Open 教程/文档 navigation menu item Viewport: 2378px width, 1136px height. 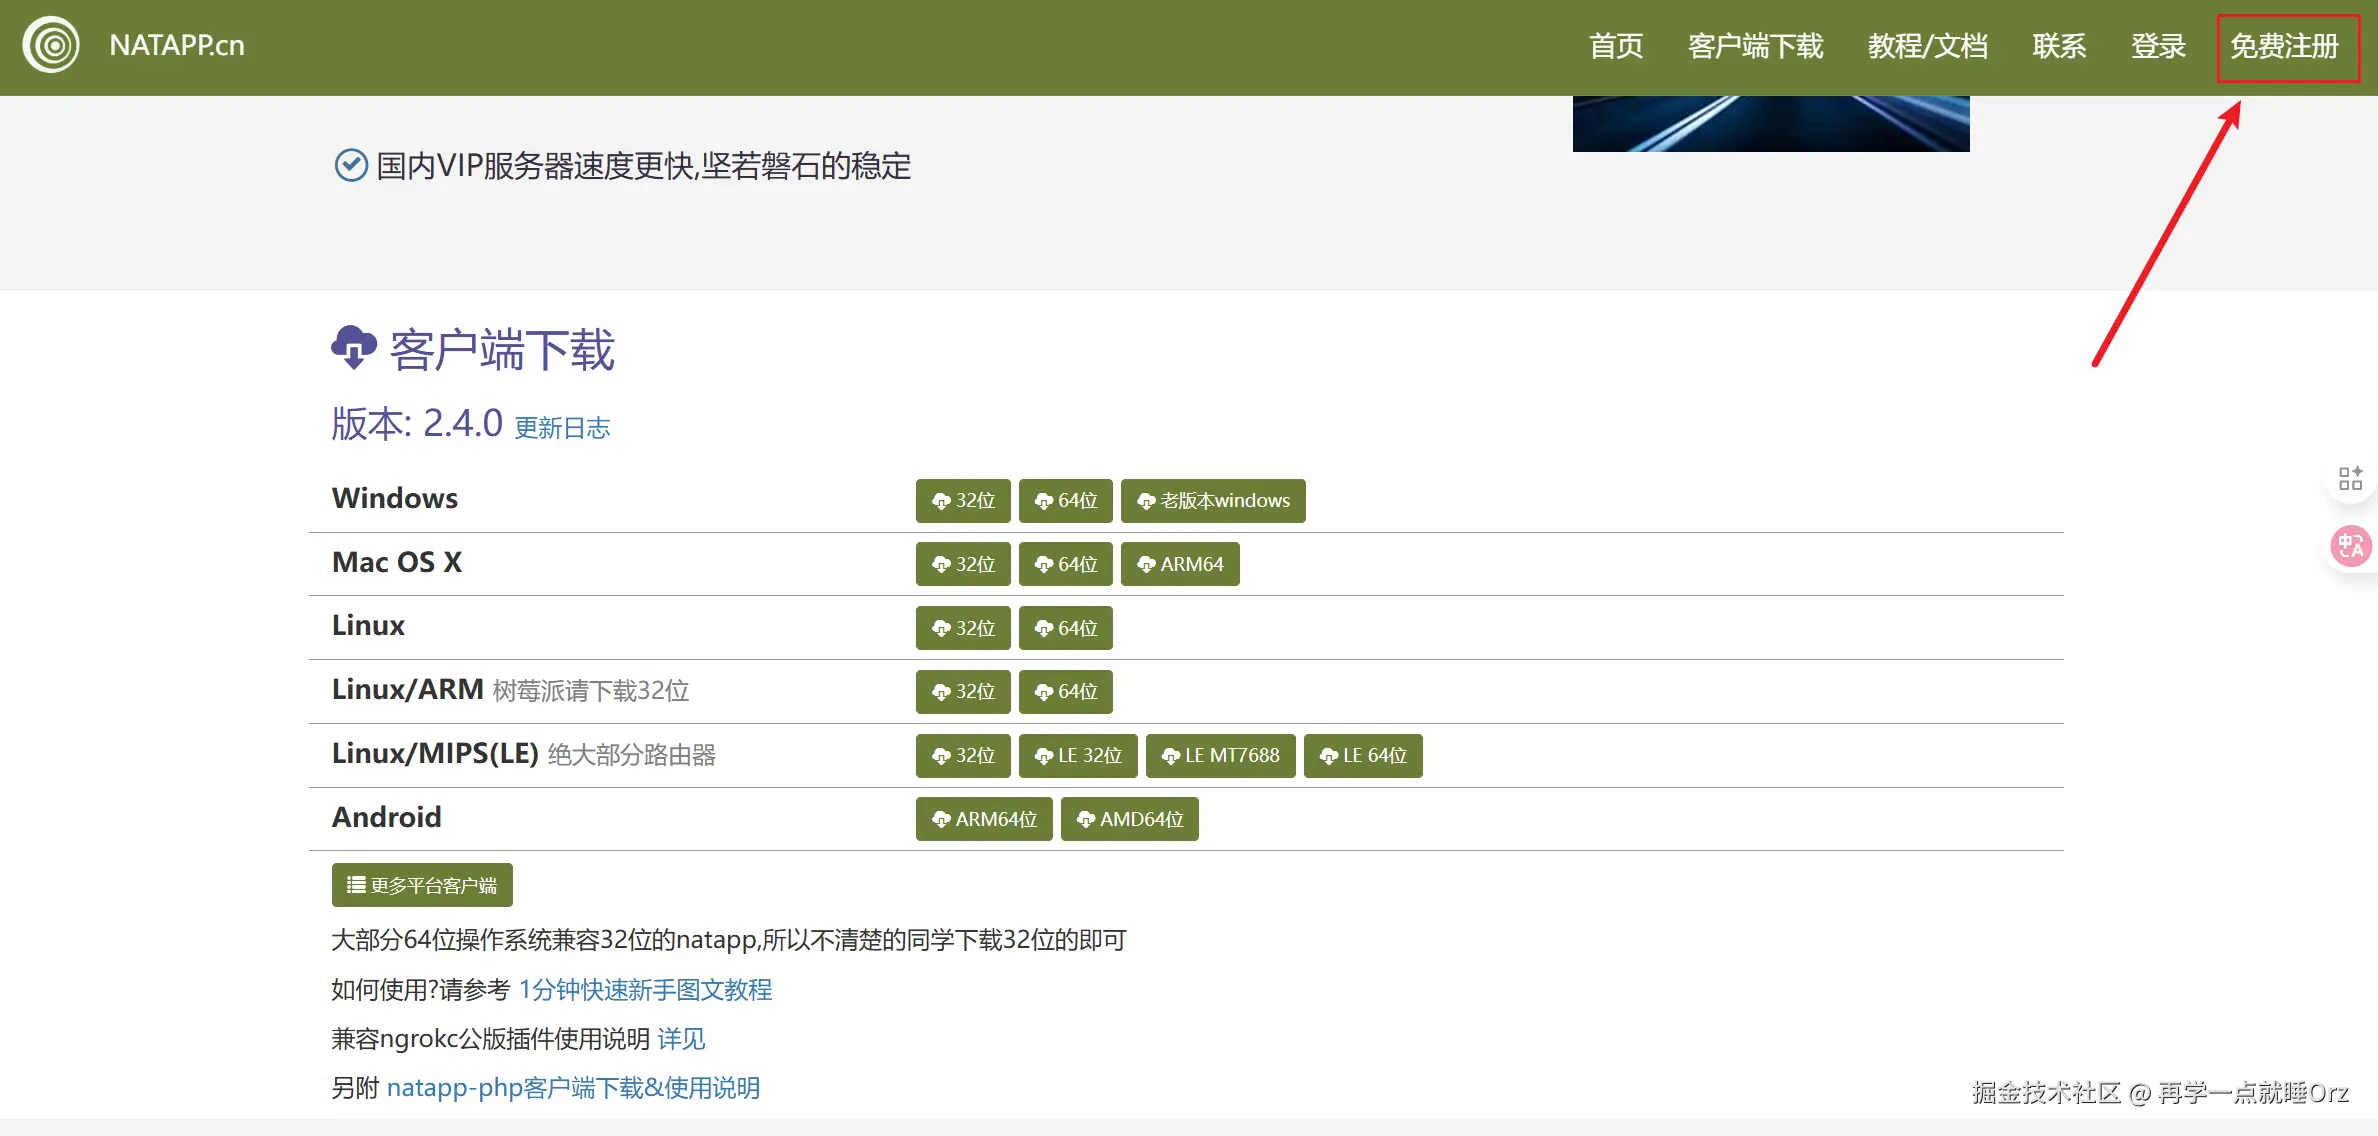coord(1927,46)
